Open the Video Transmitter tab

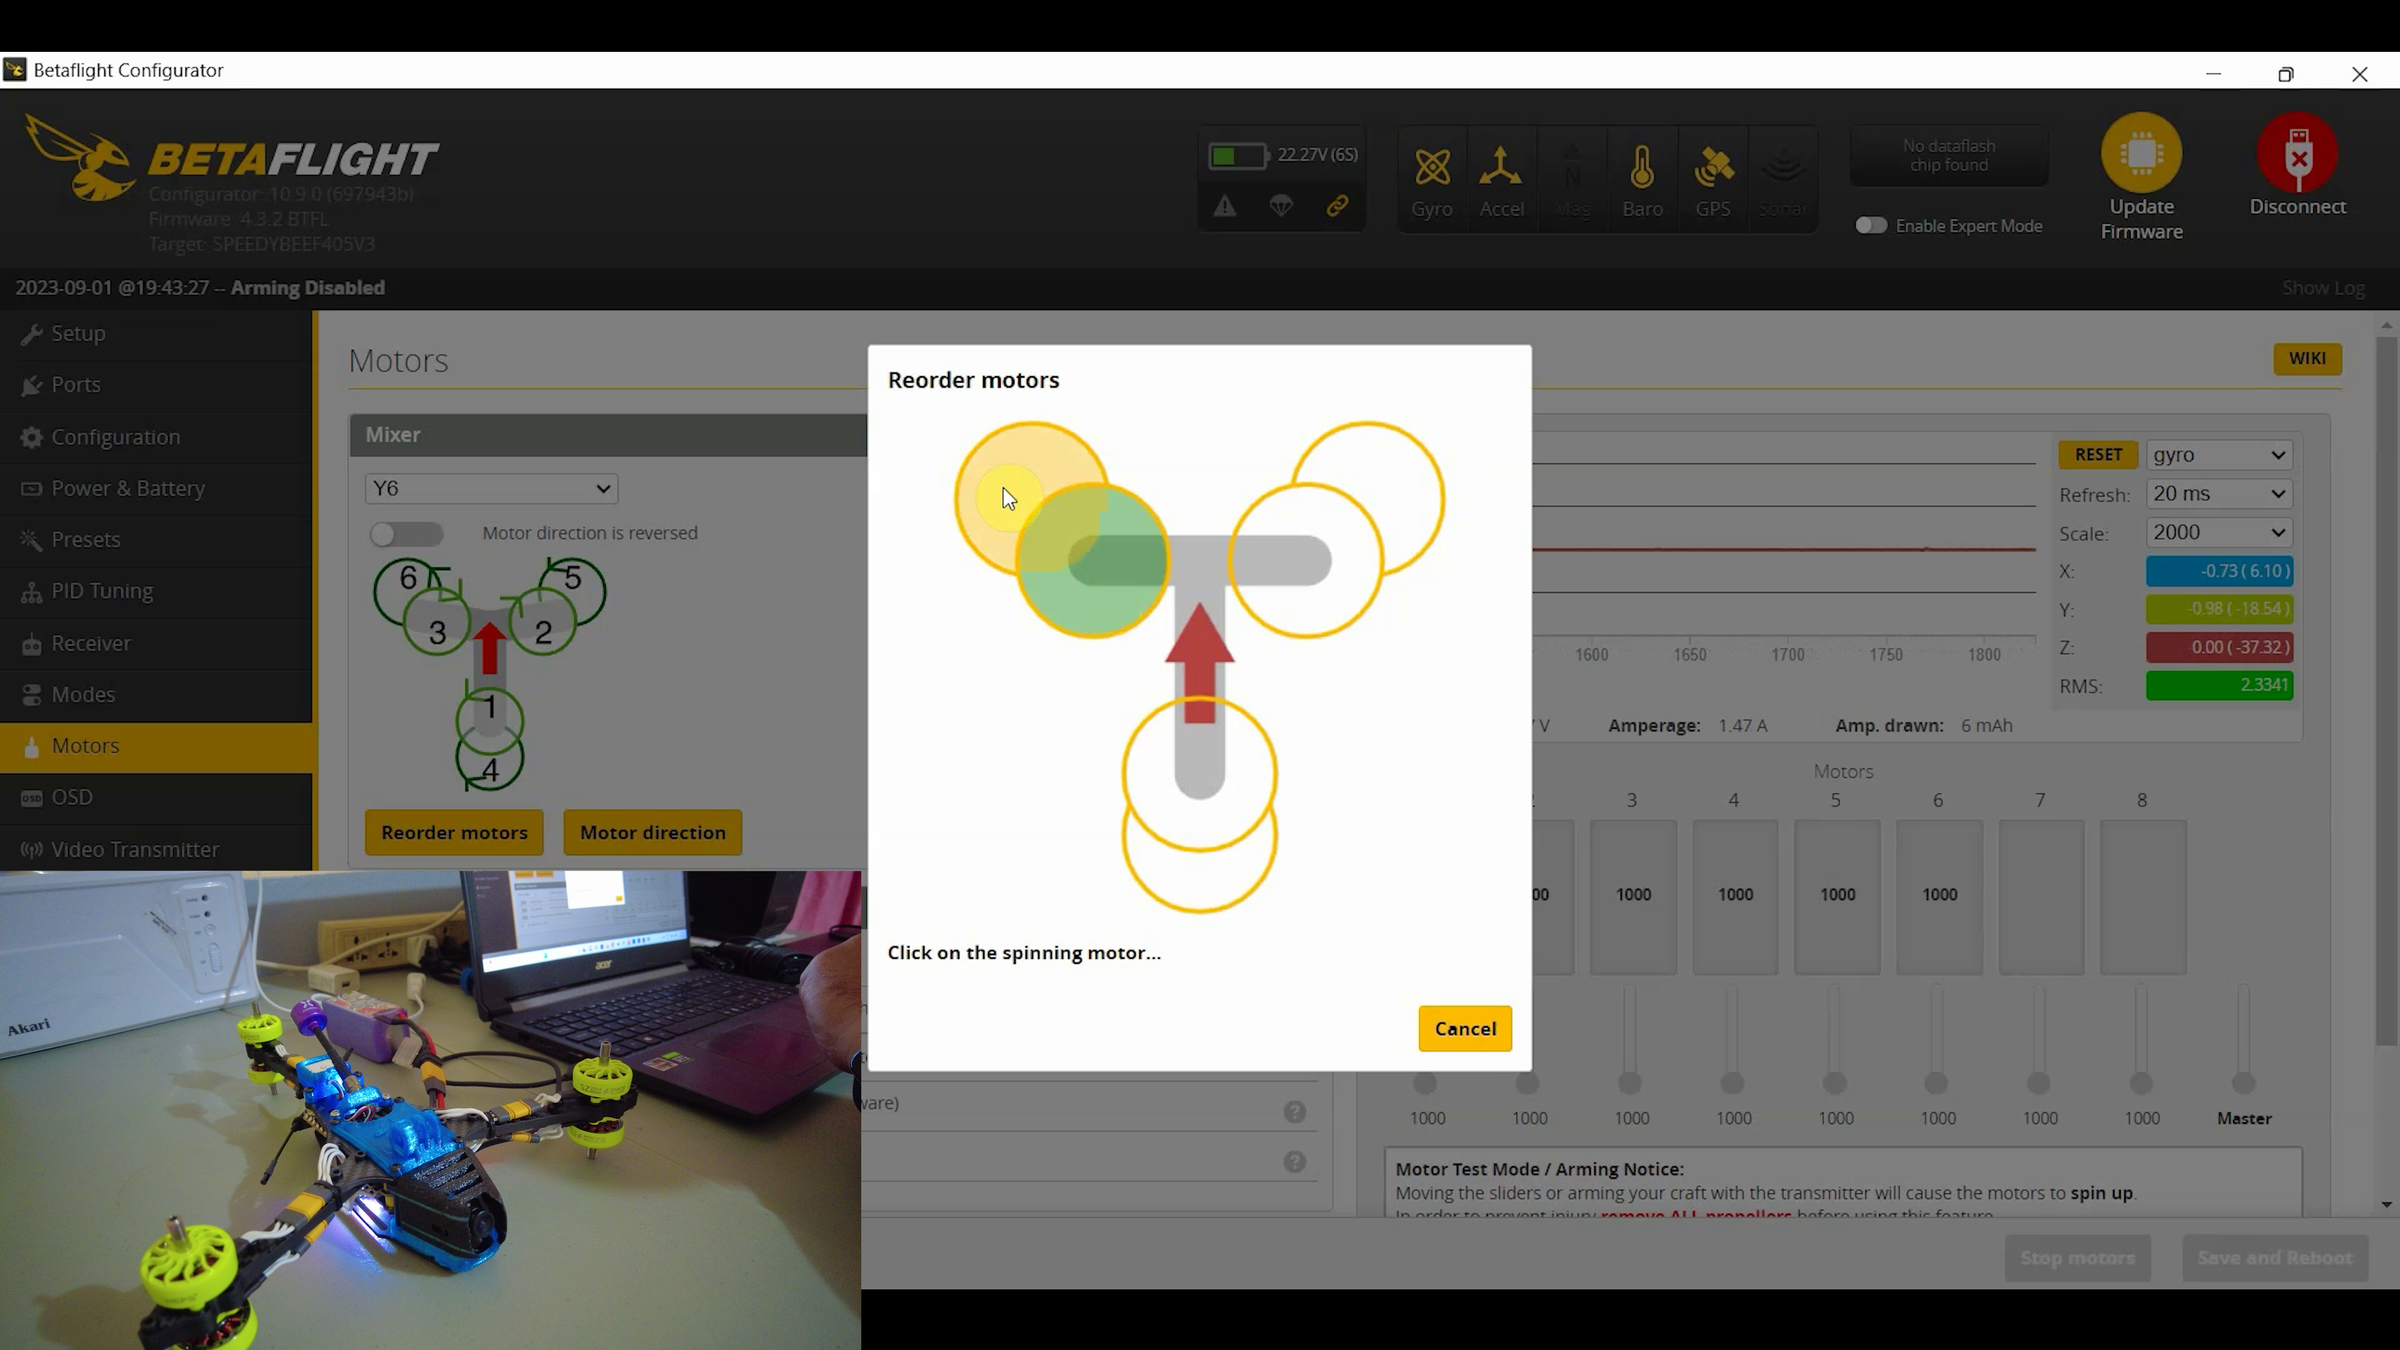click(x=156, y=849)
